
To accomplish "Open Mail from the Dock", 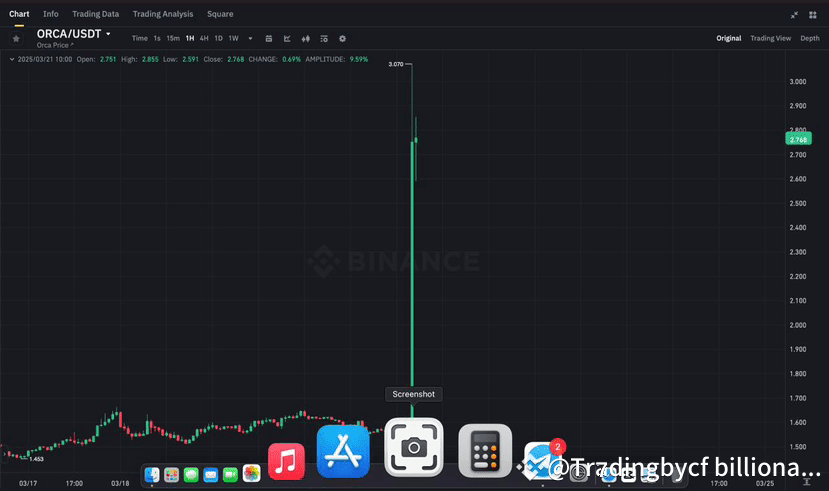I will pos(210,475).
